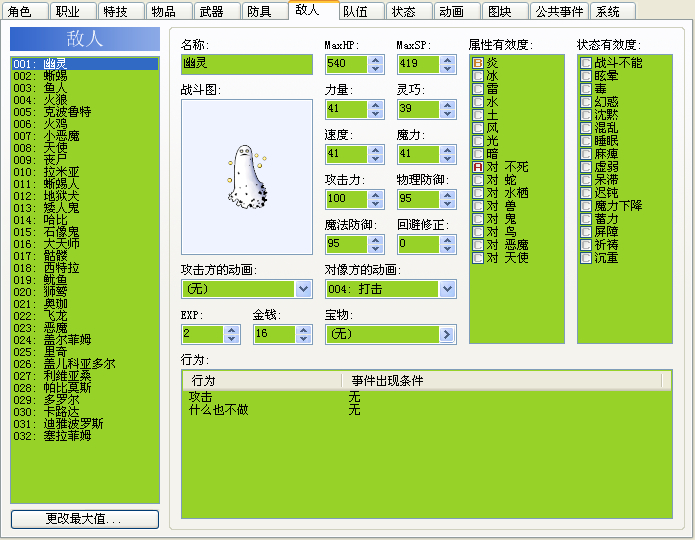Switch to the 角色 tab

[x=25, y=12]
